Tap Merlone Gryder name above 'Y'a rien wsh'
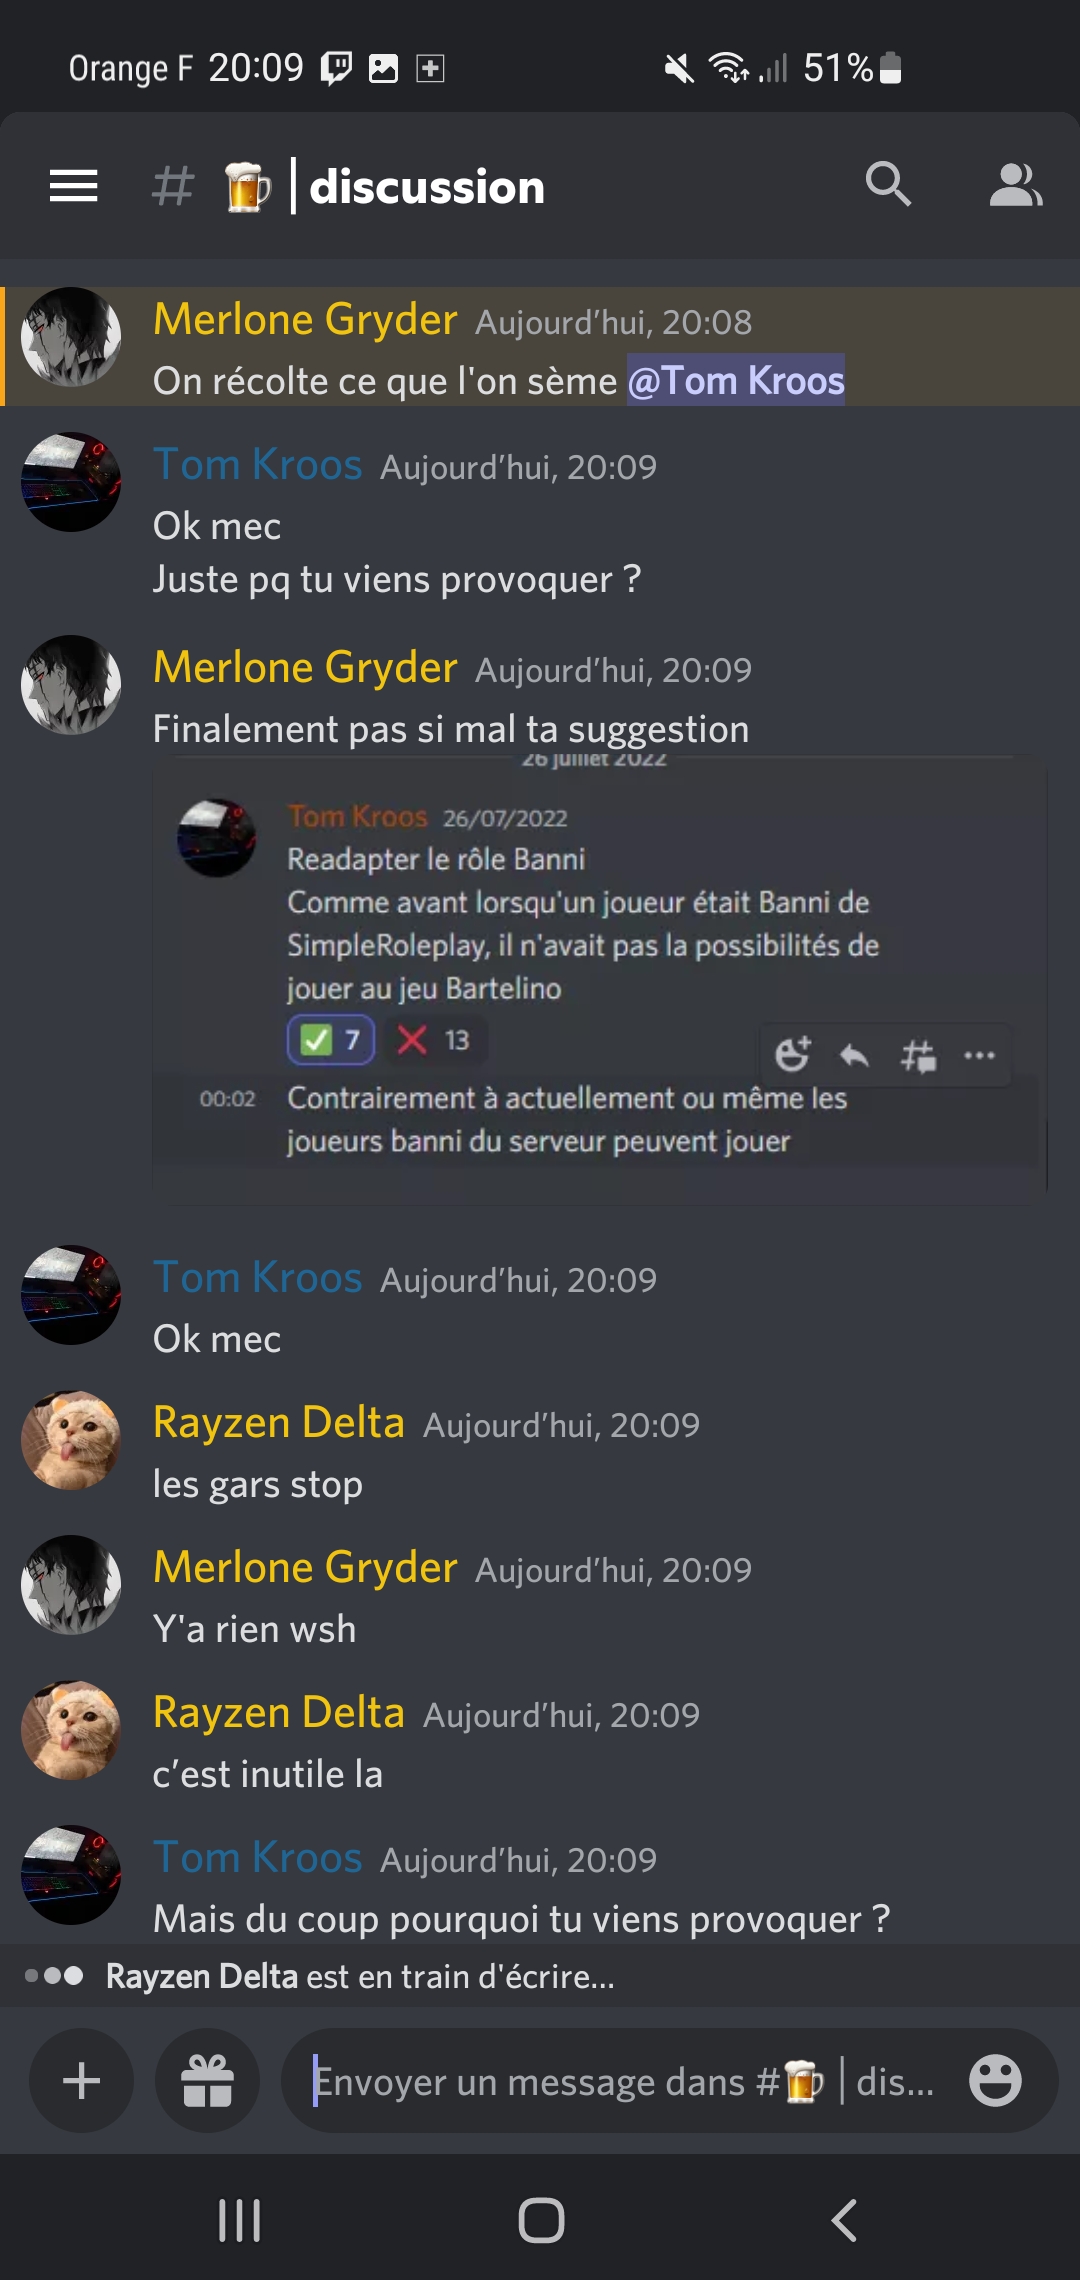 coord(305,1568)
